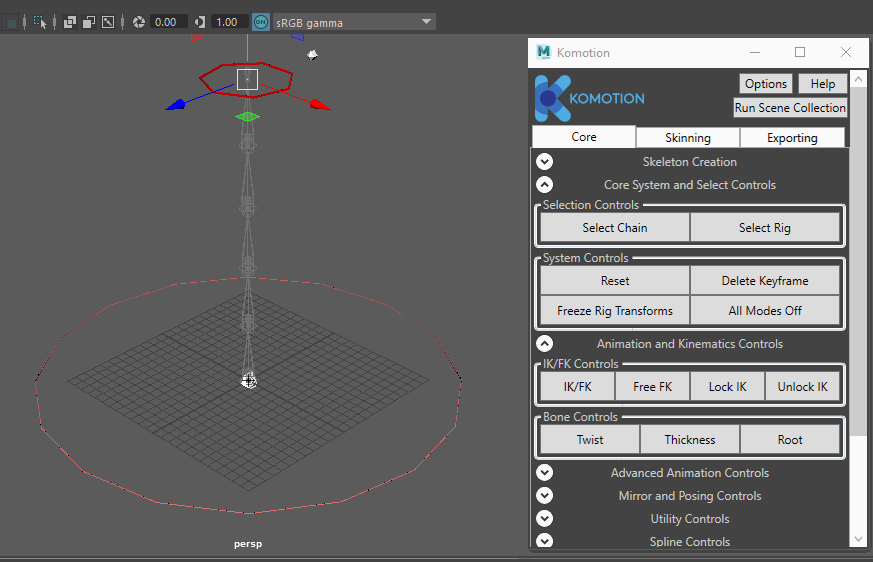Image resolution: width=873 pixels, height=562 pixels.
Task: Click the gamma contrast icon
Action: (199, 22)
